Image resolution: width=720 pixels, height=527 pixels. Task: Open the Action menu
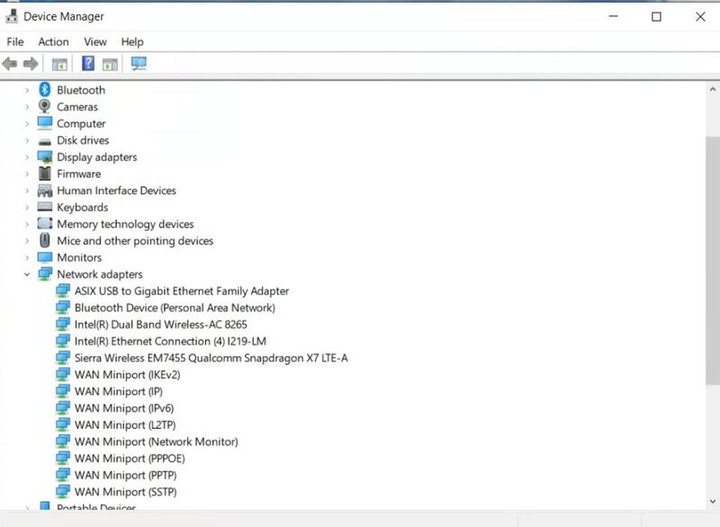click(53, 42)
